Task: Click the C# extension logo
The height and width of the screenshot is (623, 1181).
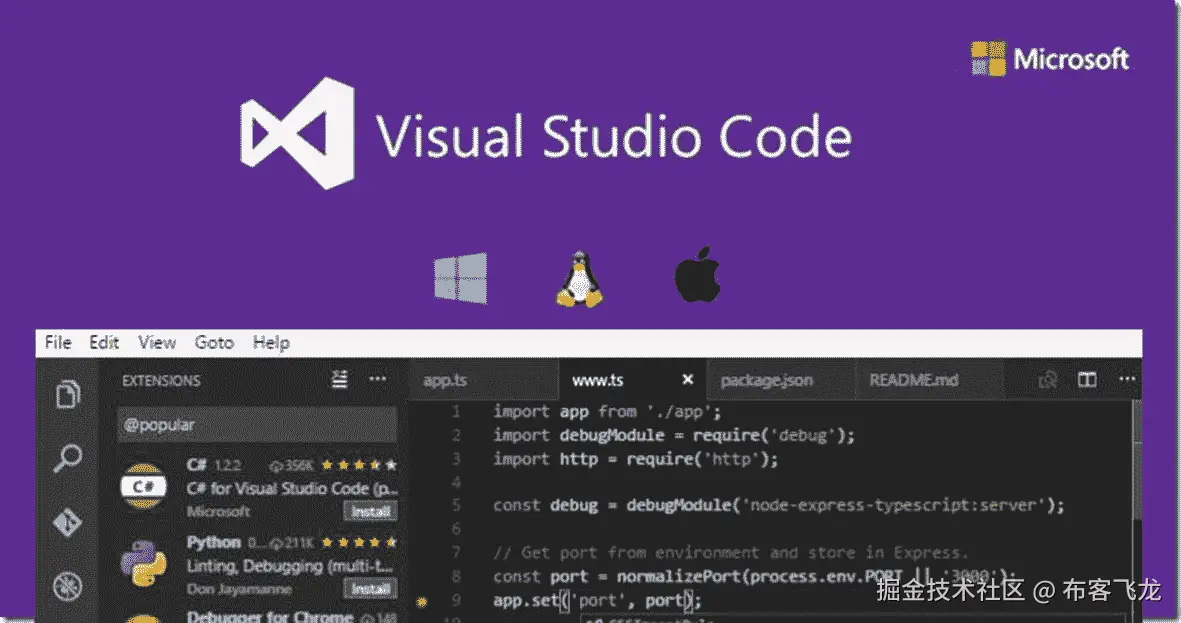Action: coord(143,487)
